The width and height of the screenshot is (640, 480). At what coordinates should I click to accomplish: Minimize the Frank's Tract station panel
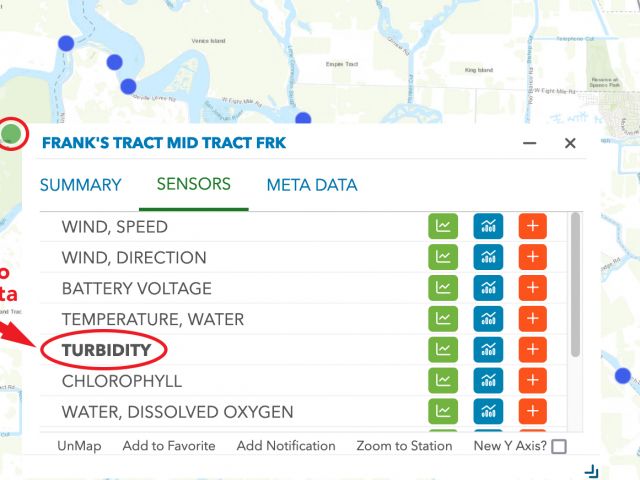[x=529, y=143]
